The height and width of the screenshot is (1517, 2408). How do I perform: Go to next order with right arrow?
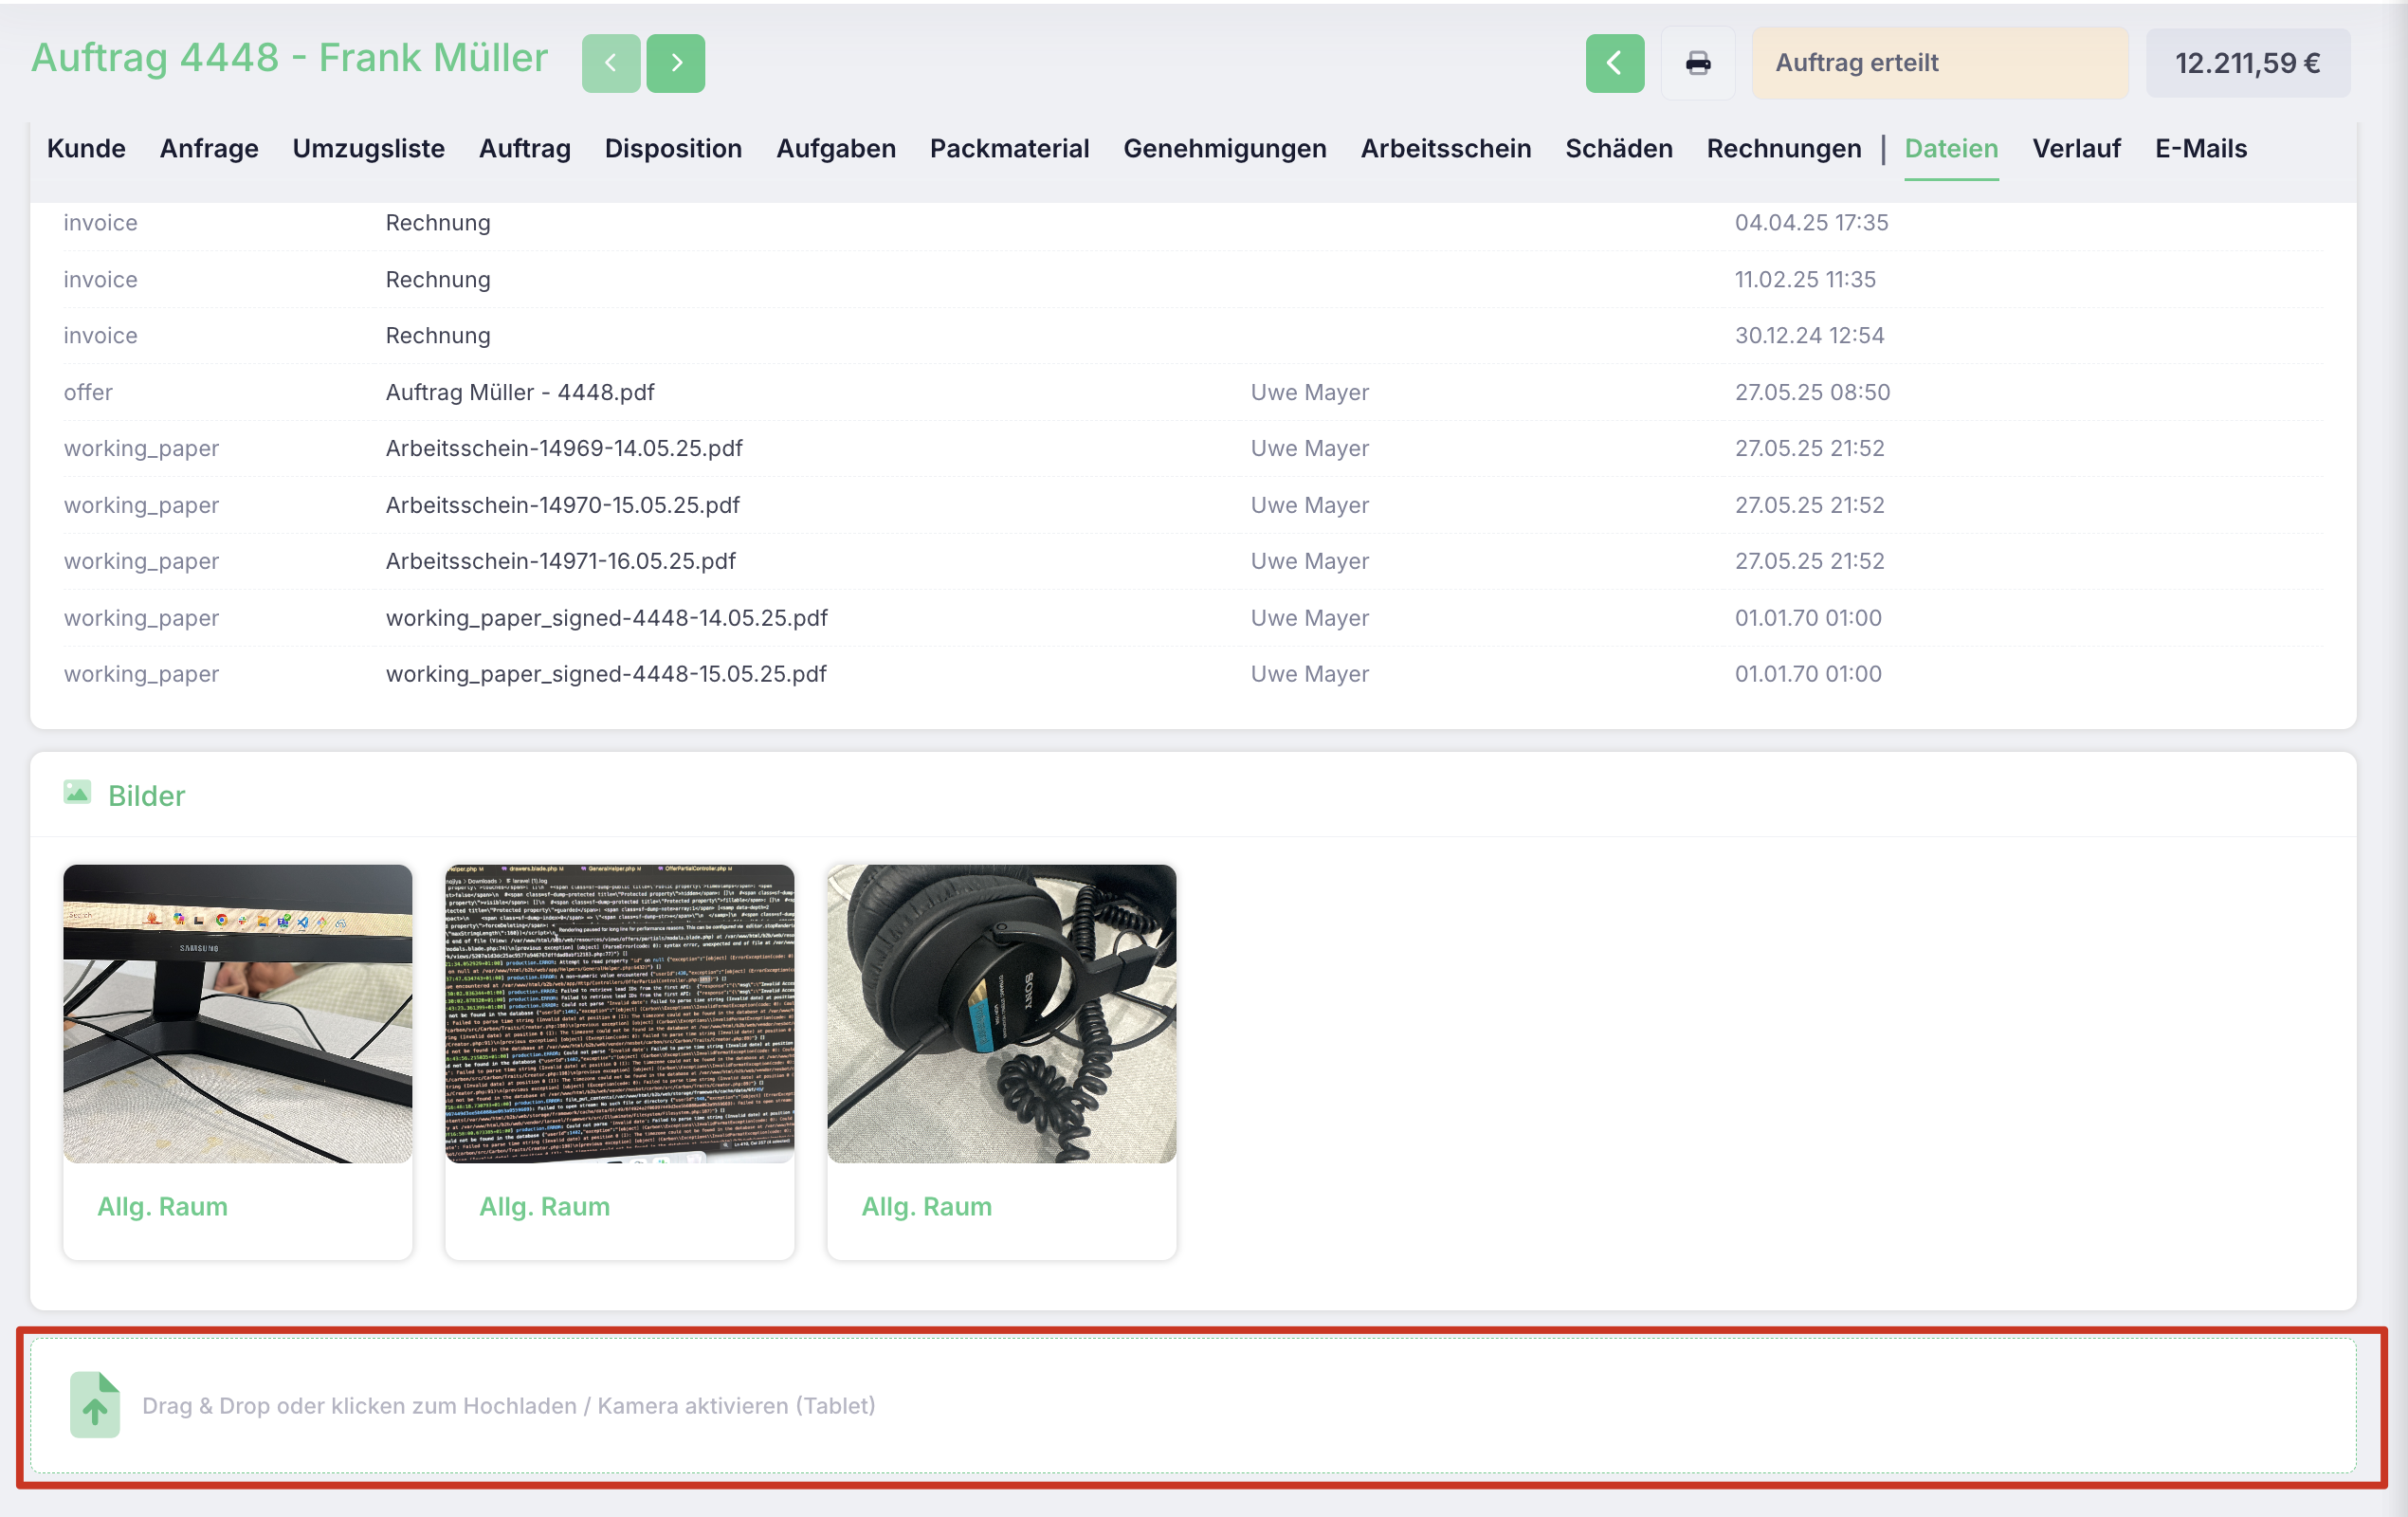(676, 63)
